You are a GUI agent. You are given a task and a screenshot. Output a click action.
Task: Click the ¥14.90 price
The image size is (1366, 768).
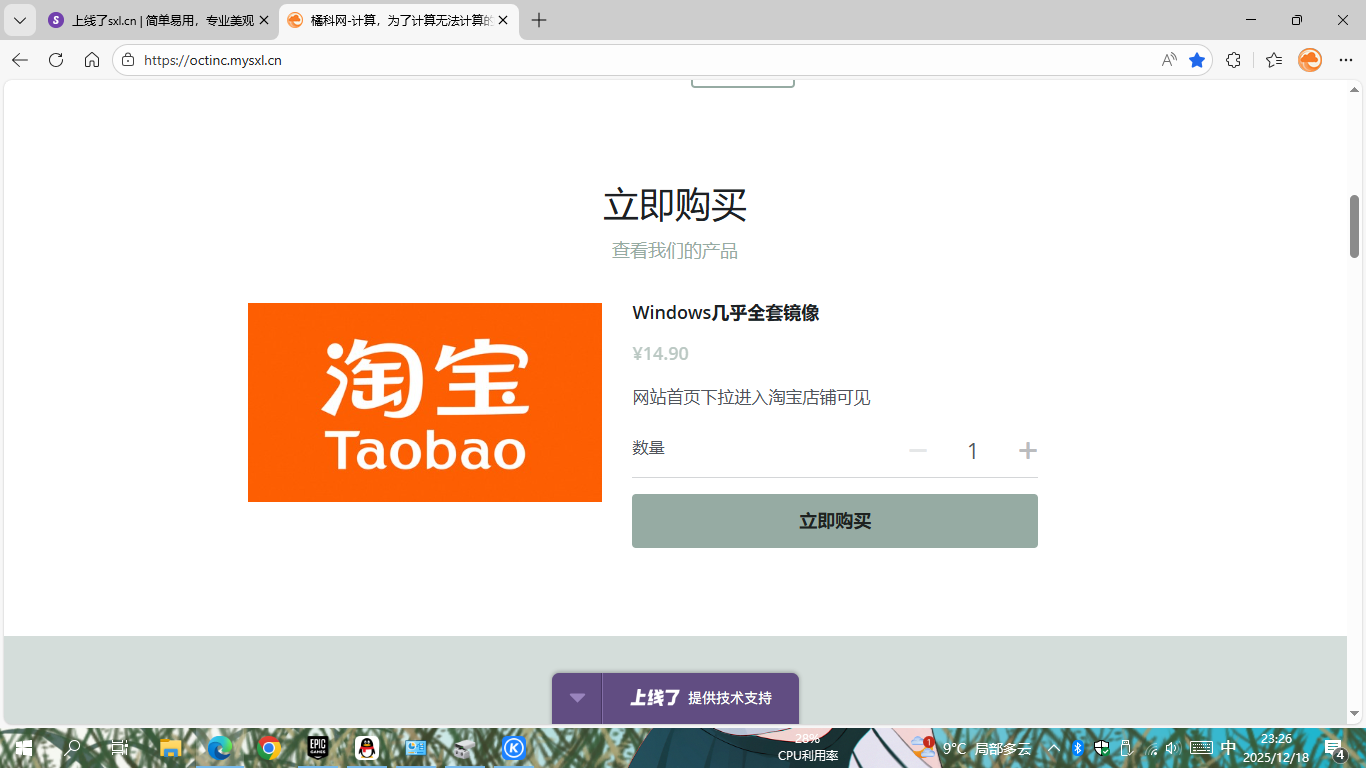660,353
